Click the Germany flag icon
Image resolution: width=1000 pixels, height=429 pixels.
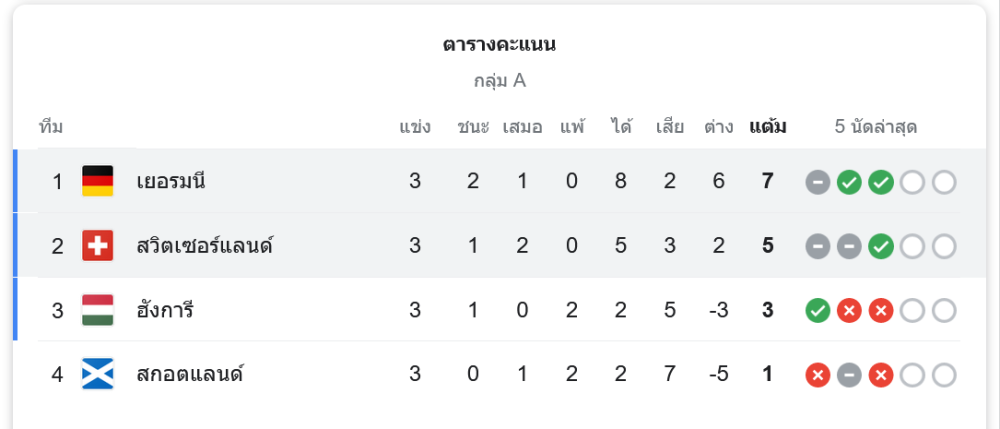tap(98, 181)
